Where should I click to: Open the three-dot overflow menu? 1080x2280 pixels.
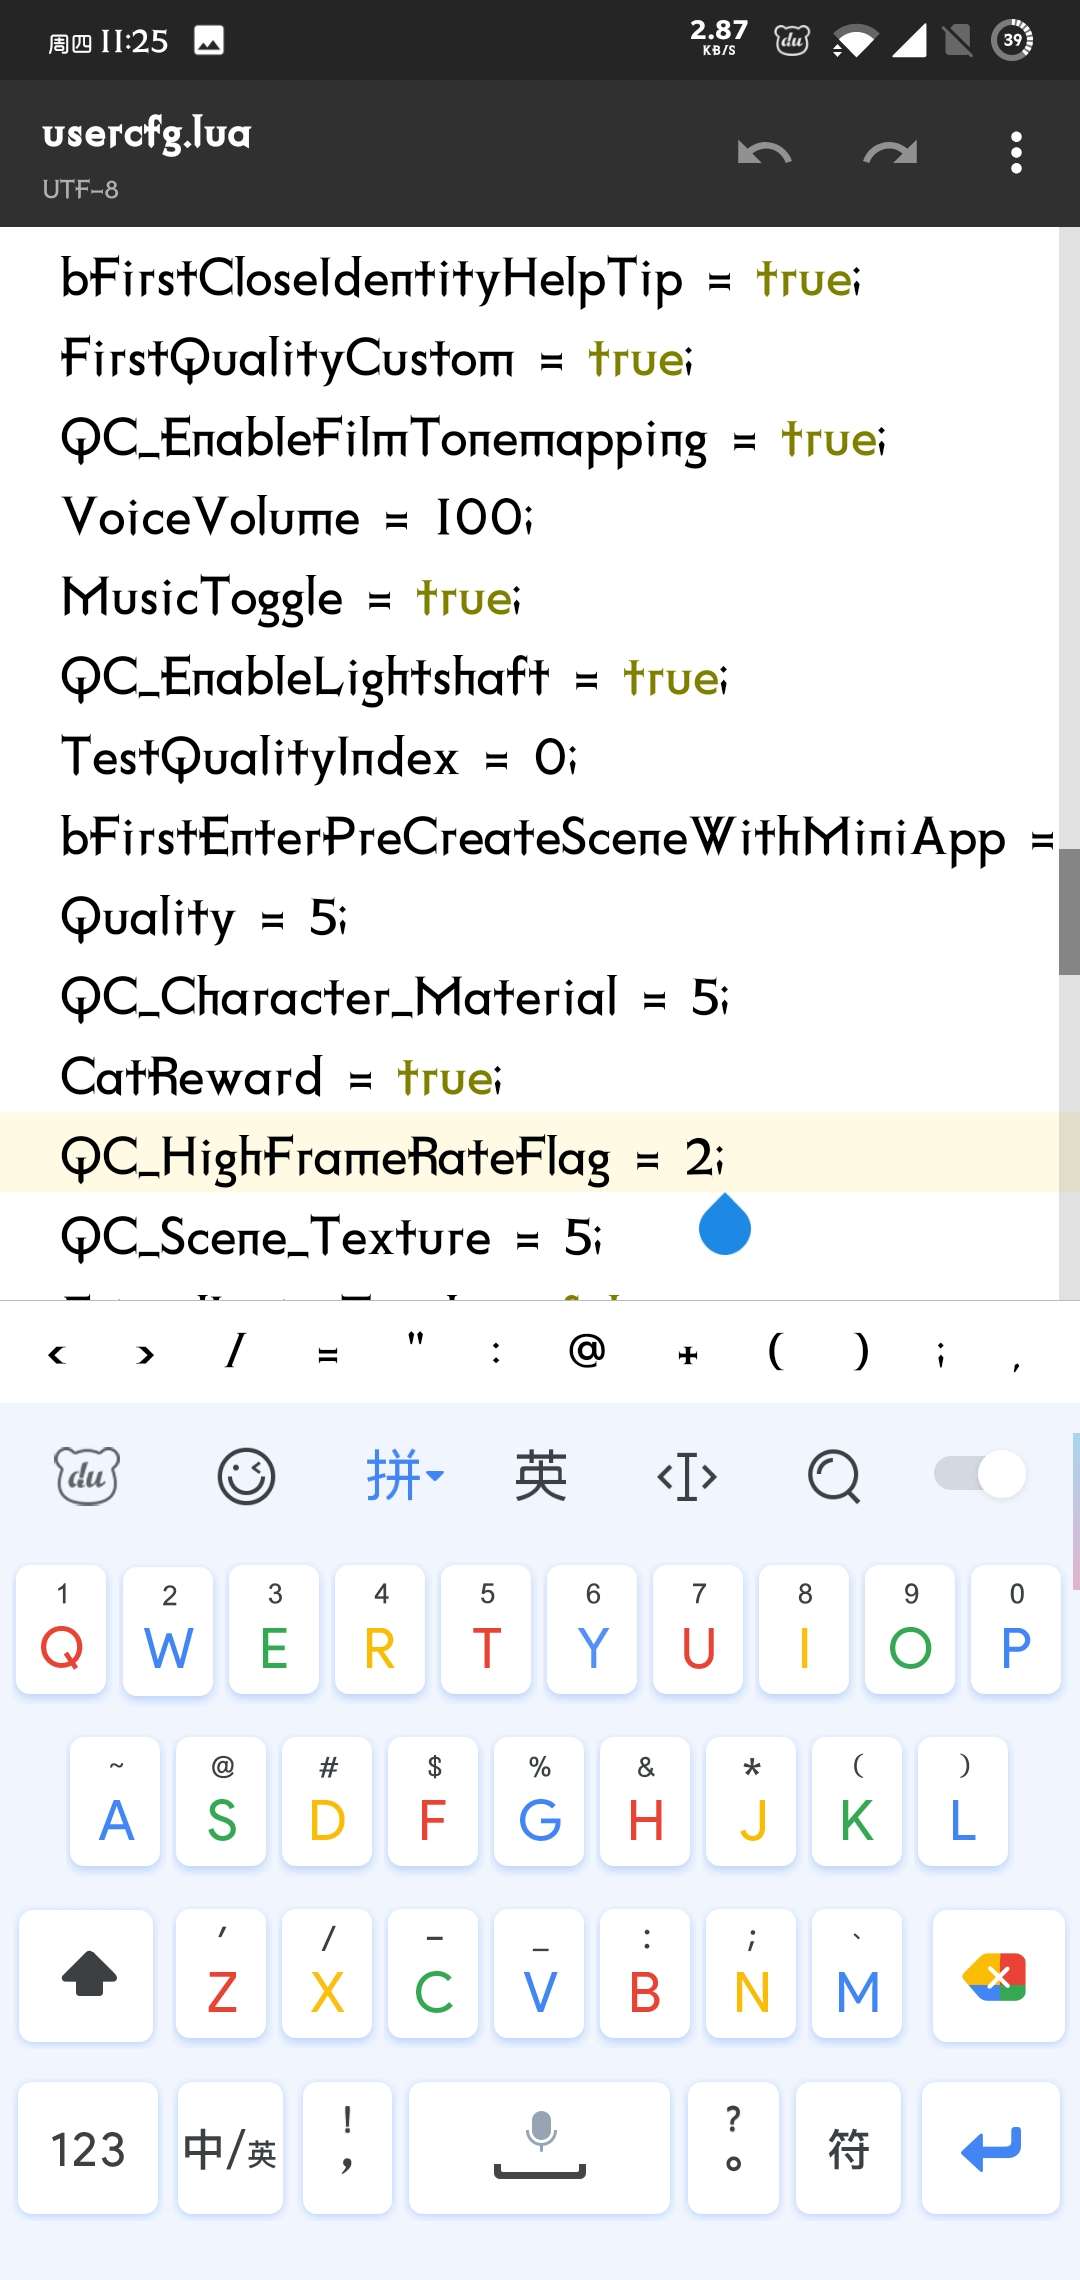(1016, 153)
